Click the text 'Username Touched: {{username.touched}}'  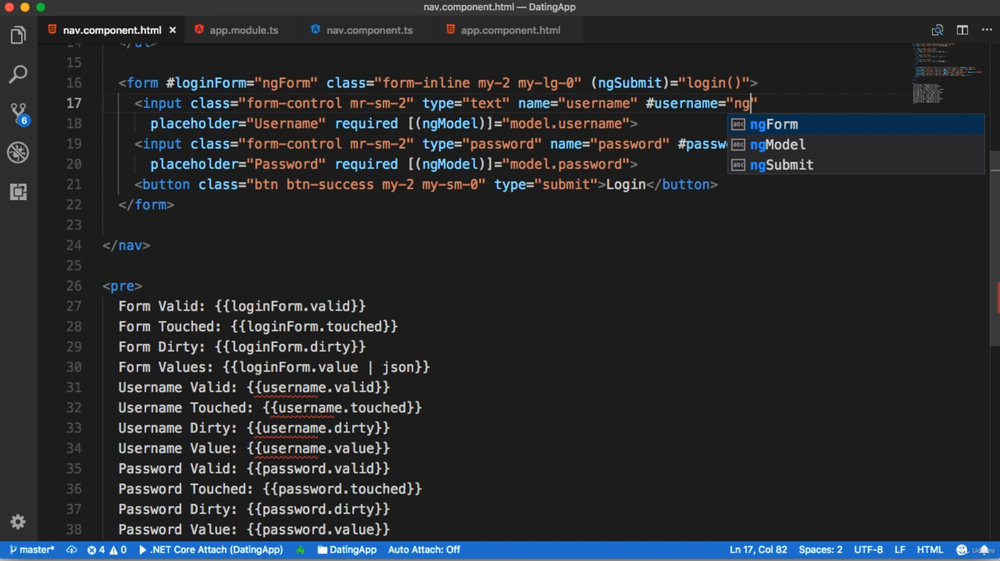pyautogui.click(x=270, y=407)
